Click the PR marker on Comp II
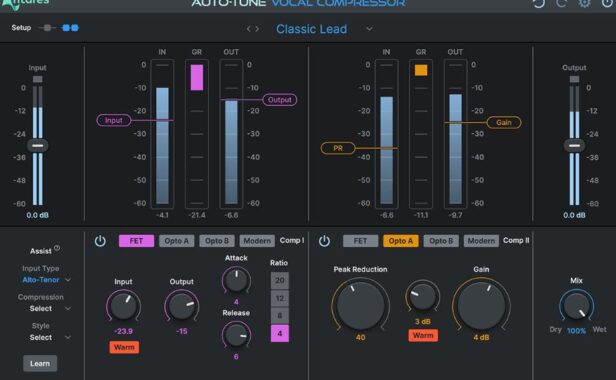 tap(338, 148)
